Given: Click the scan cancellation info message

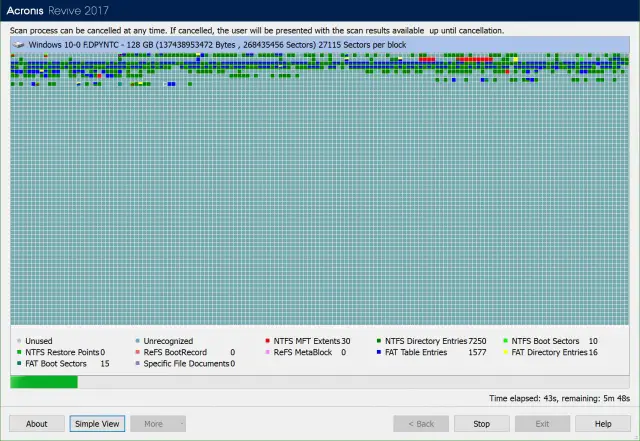Looking at the screenshot, I should [257, 31].
